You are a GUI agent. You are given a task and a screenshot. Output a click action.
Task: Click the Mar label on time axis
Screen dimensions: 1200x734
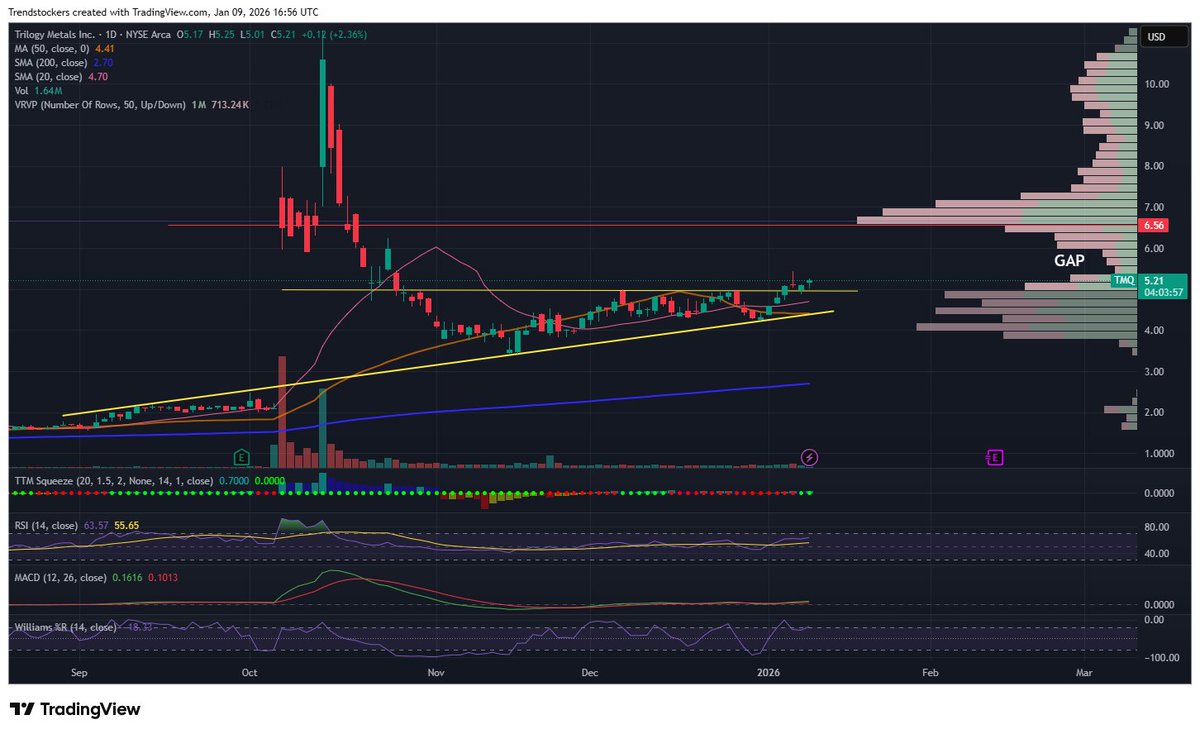click(1083, 675)
